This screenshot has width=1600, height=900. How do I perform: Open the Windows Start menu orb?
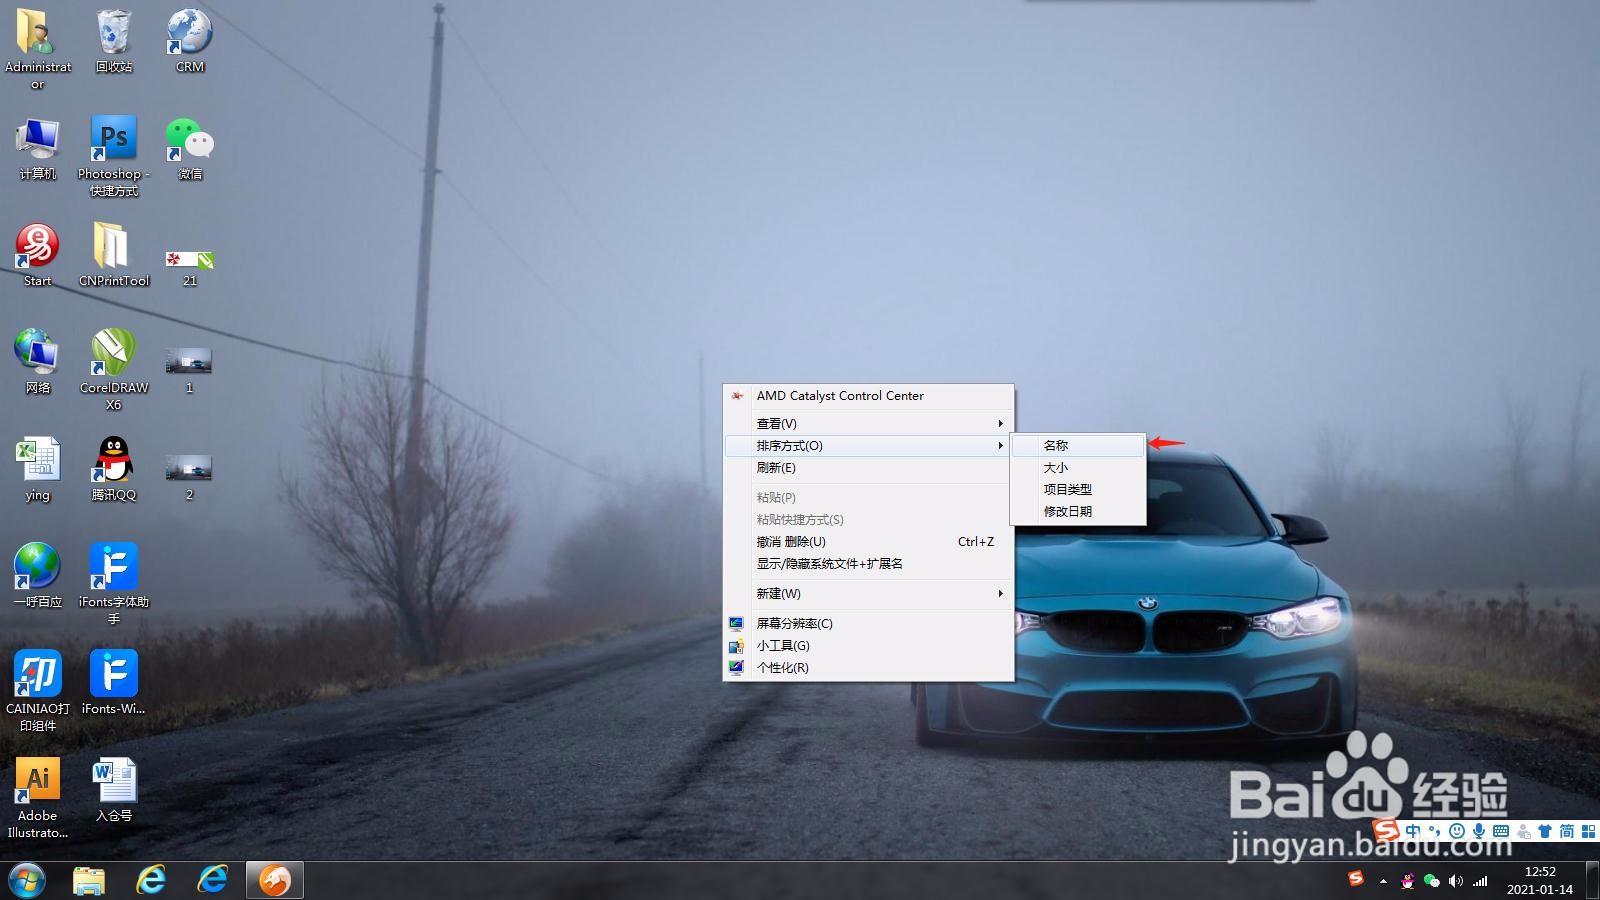pyautogui.click(x=27, y=880)
